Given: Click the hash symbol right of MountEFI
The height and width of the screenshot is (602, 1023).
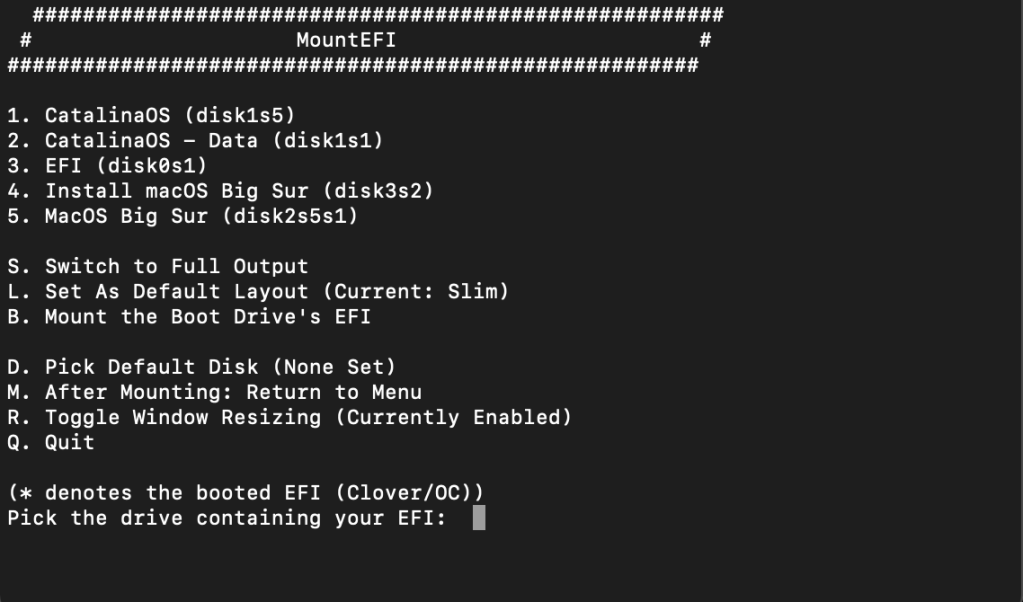Looking at the screenshot, I should 705,41.
